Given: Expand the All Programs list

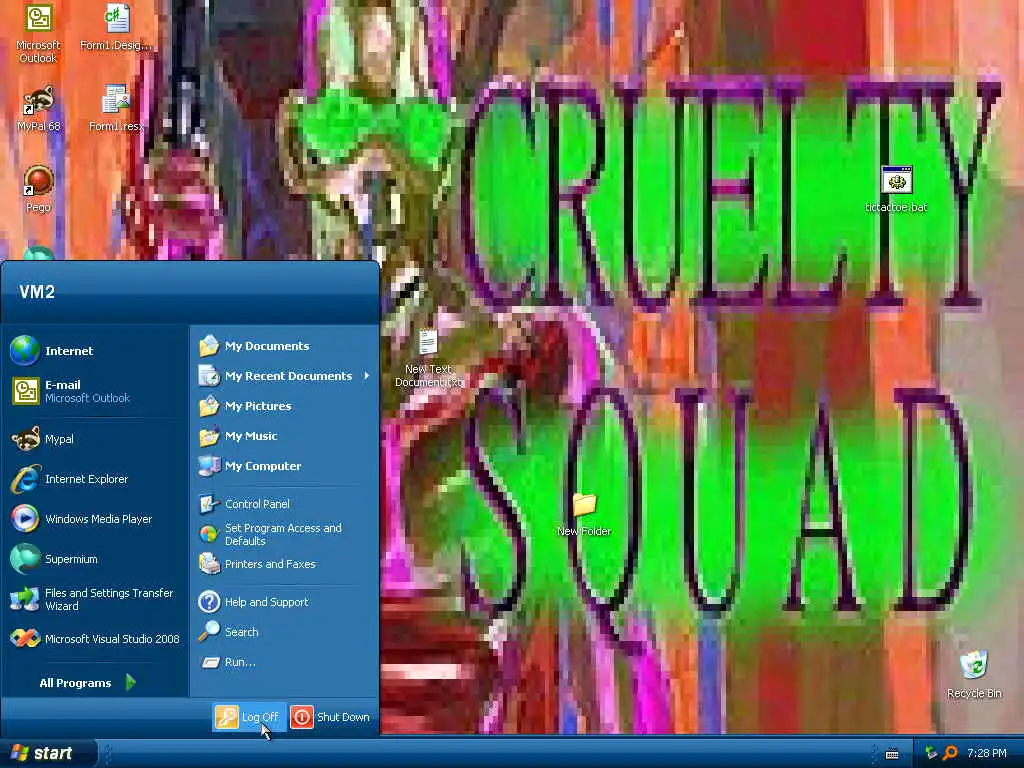Looking at the screenshot, I should pyautogui.click(x=88, y=682).
